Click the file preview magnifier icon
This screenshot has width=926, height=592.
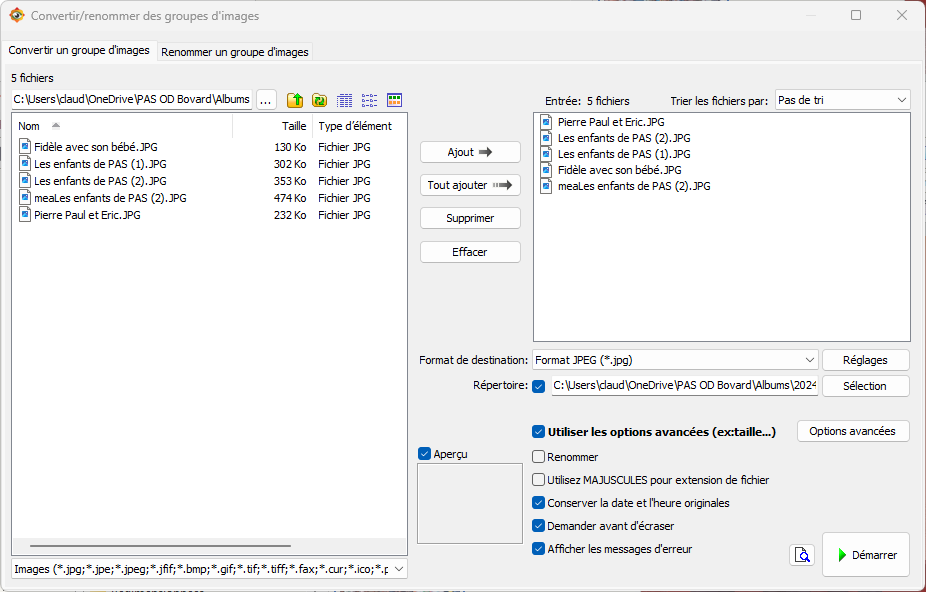pos(802,555)
